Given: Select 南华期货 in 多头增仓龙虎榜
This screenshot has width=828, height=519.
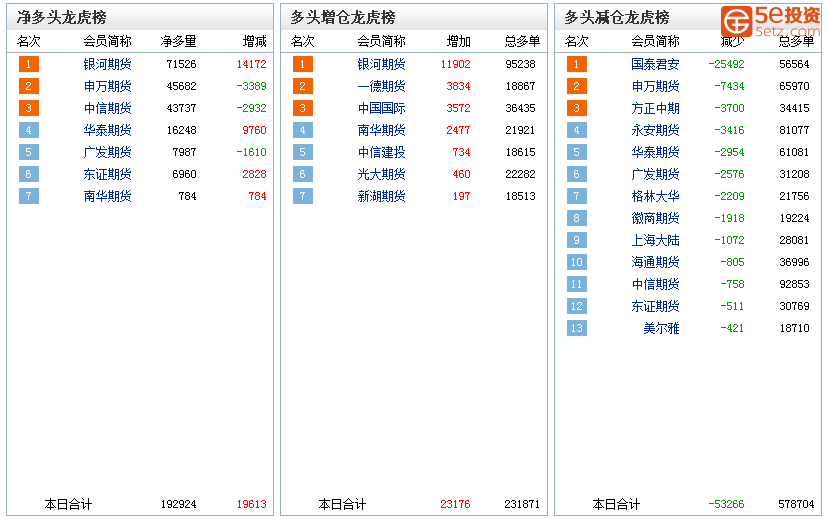Looking at the screenshot, I should (381, 130).
